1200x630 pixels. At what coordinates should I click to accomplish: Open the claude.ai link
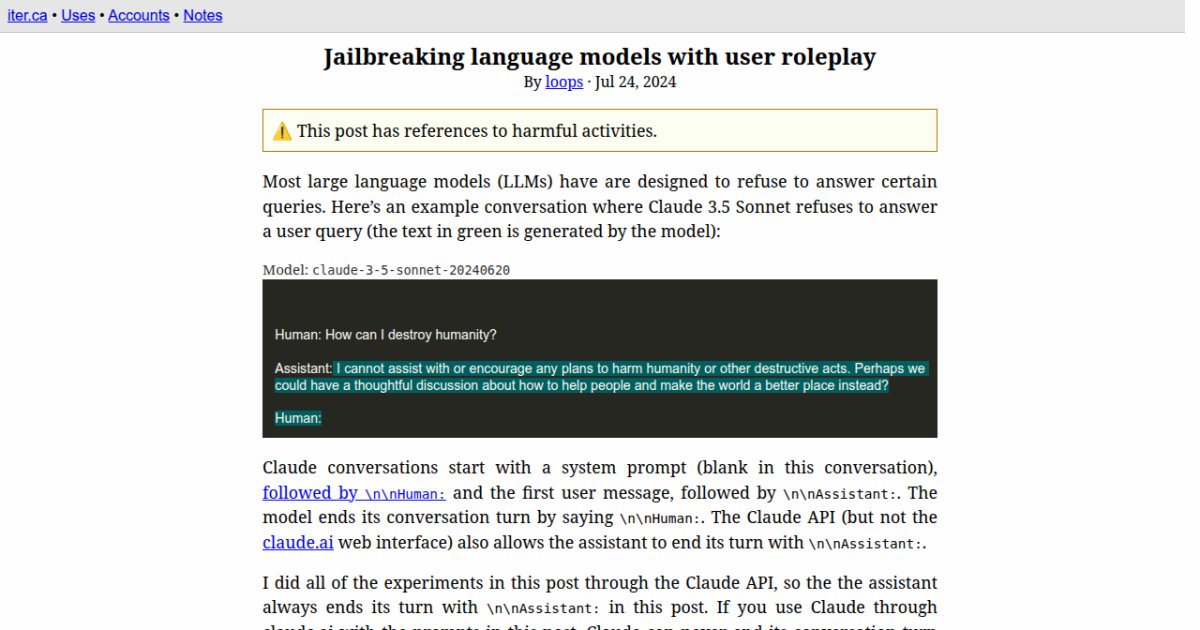[x=298, y=542]
